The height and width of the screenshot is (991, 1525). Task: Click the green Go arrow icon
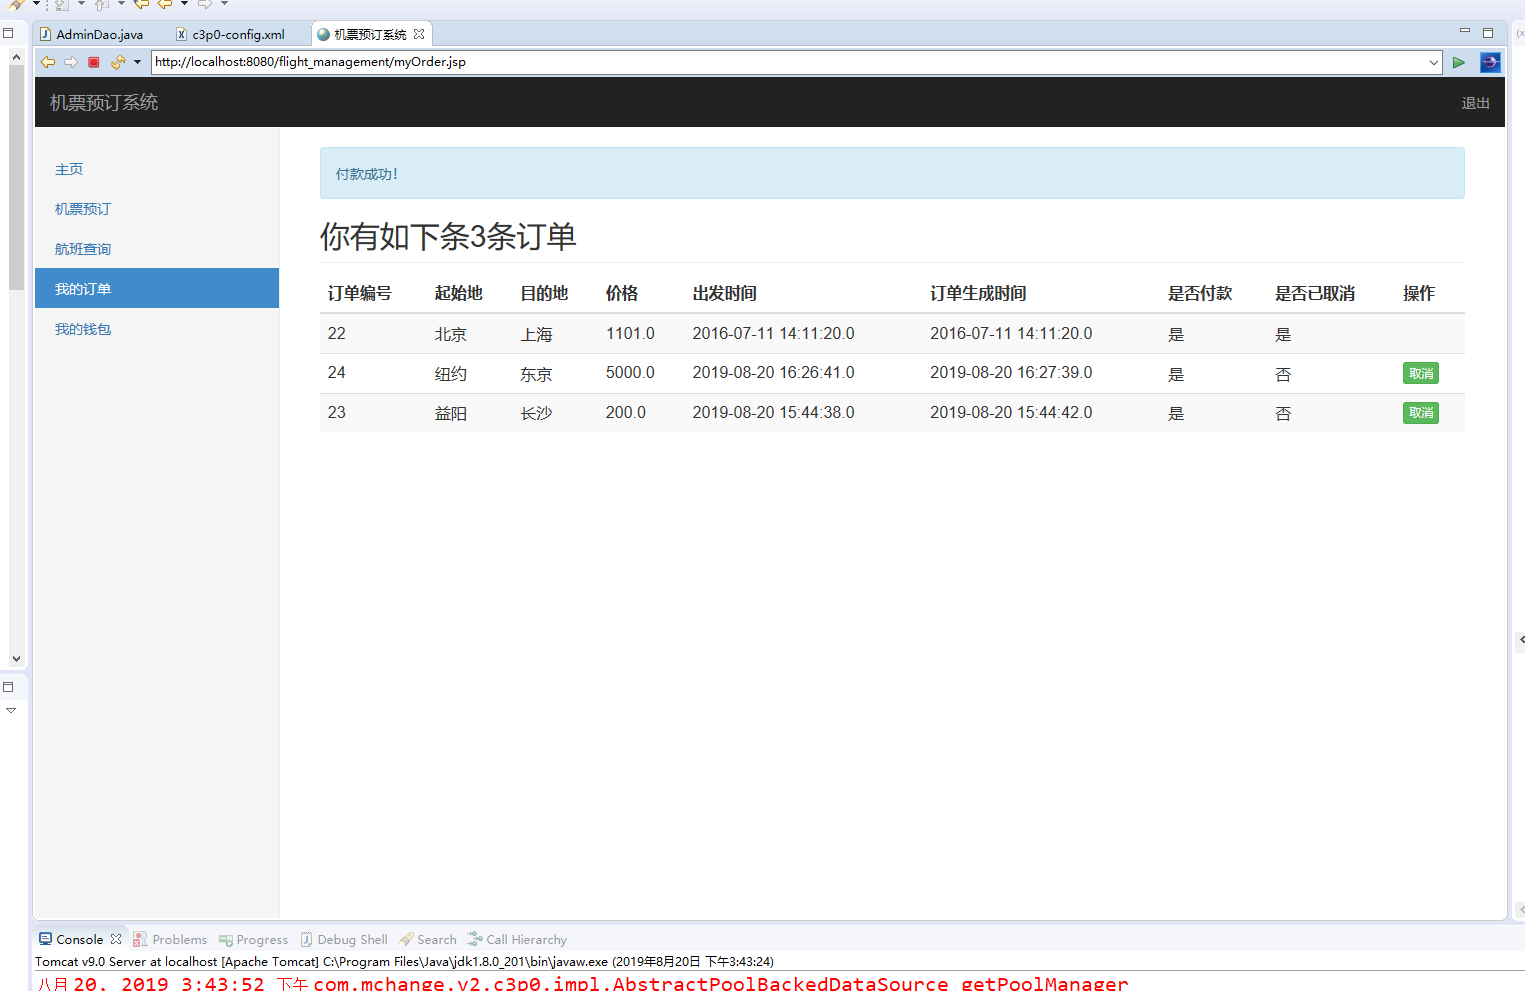tap(1459, 62)
